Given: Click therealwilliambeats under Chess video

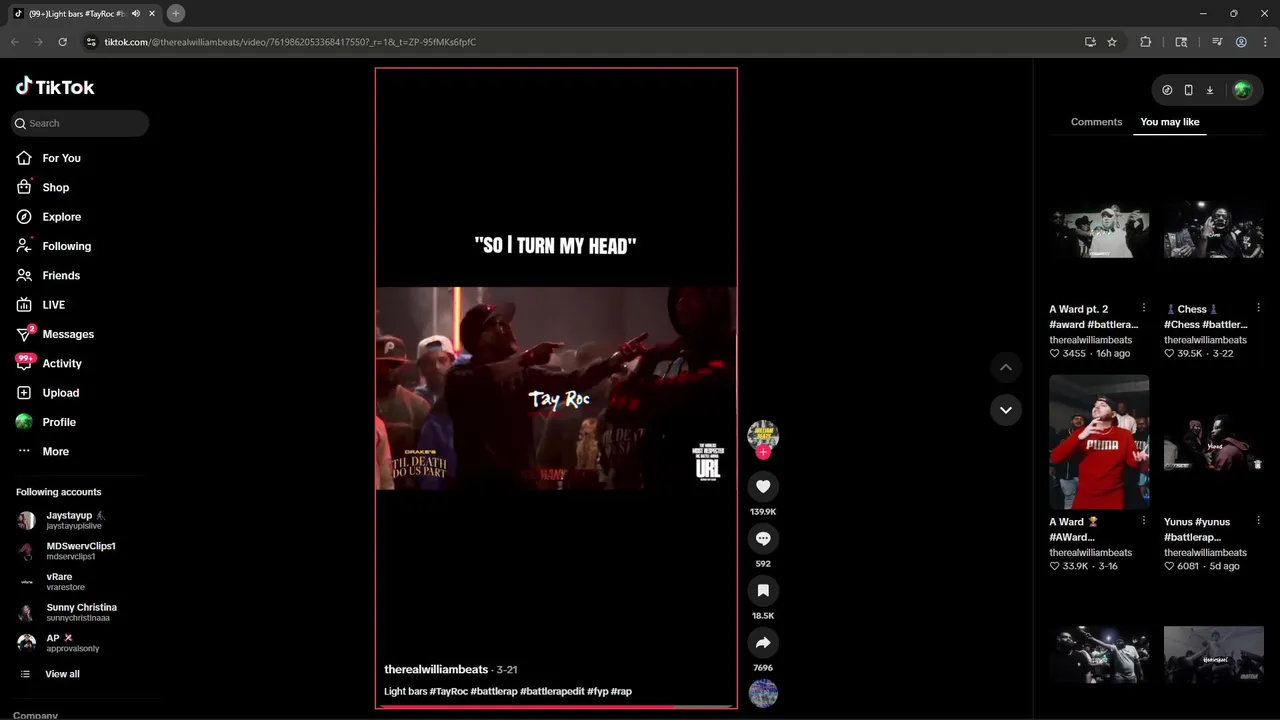Looking at the screenshot, I should (1205, 340).
